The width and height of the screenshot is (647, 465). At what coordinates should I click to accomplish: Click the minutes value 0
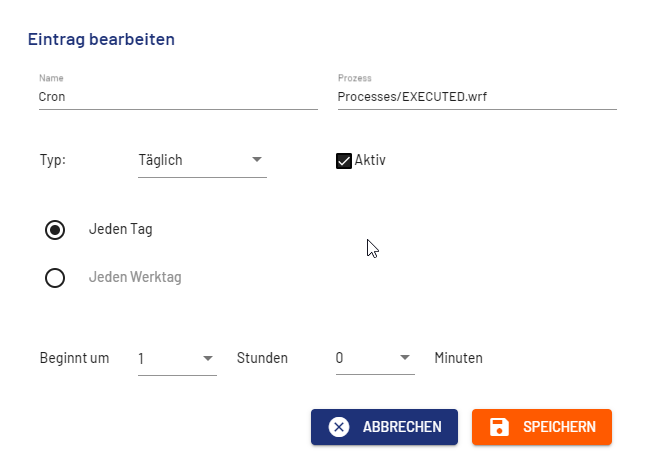pyautogui.click(x=340, y=358)
